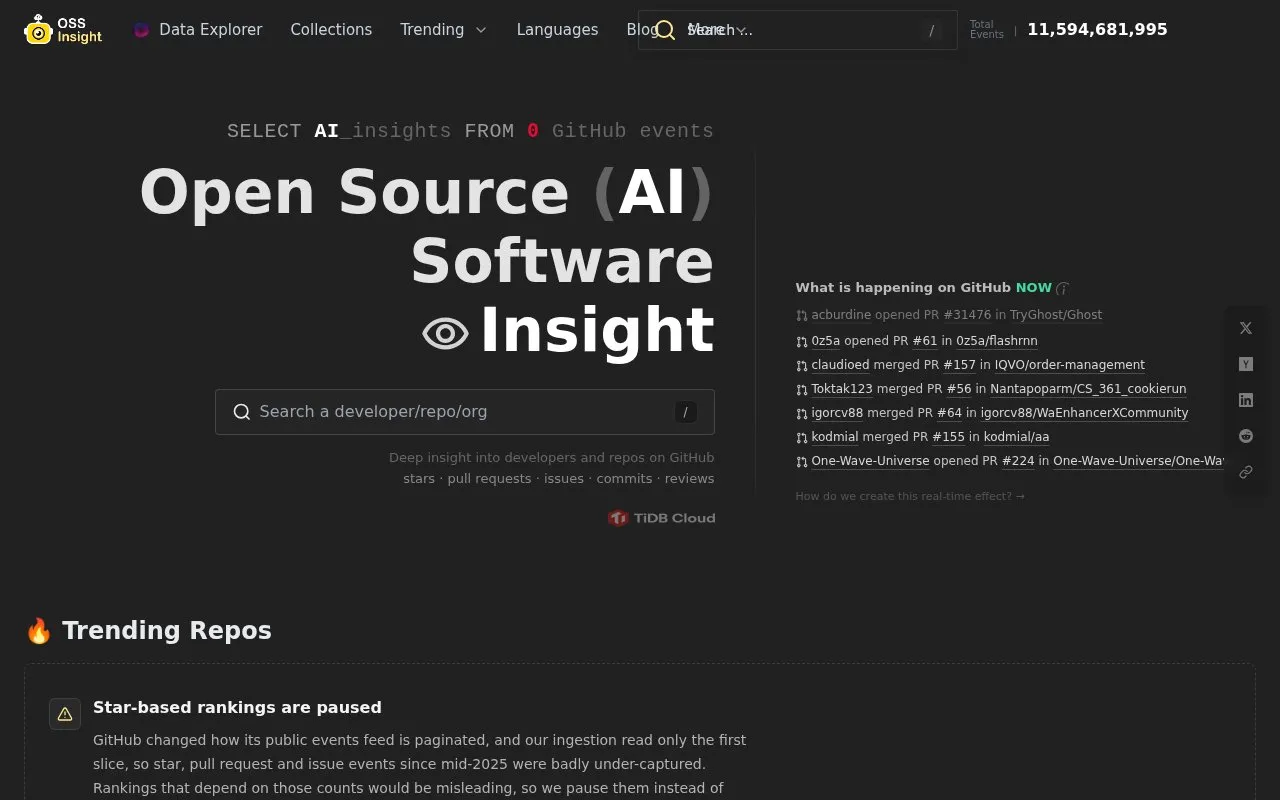Viewport: 1280px width, 800px height.
Task: Open the Toktak123 user link
Action: pos(842,389)
